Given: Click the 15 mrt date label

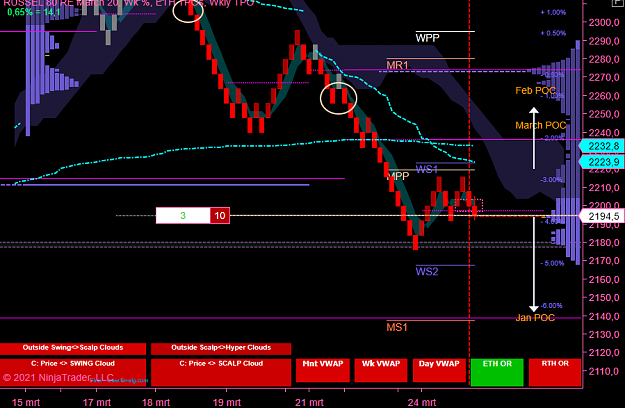Looking at the screenshot, I should (26, 402).
